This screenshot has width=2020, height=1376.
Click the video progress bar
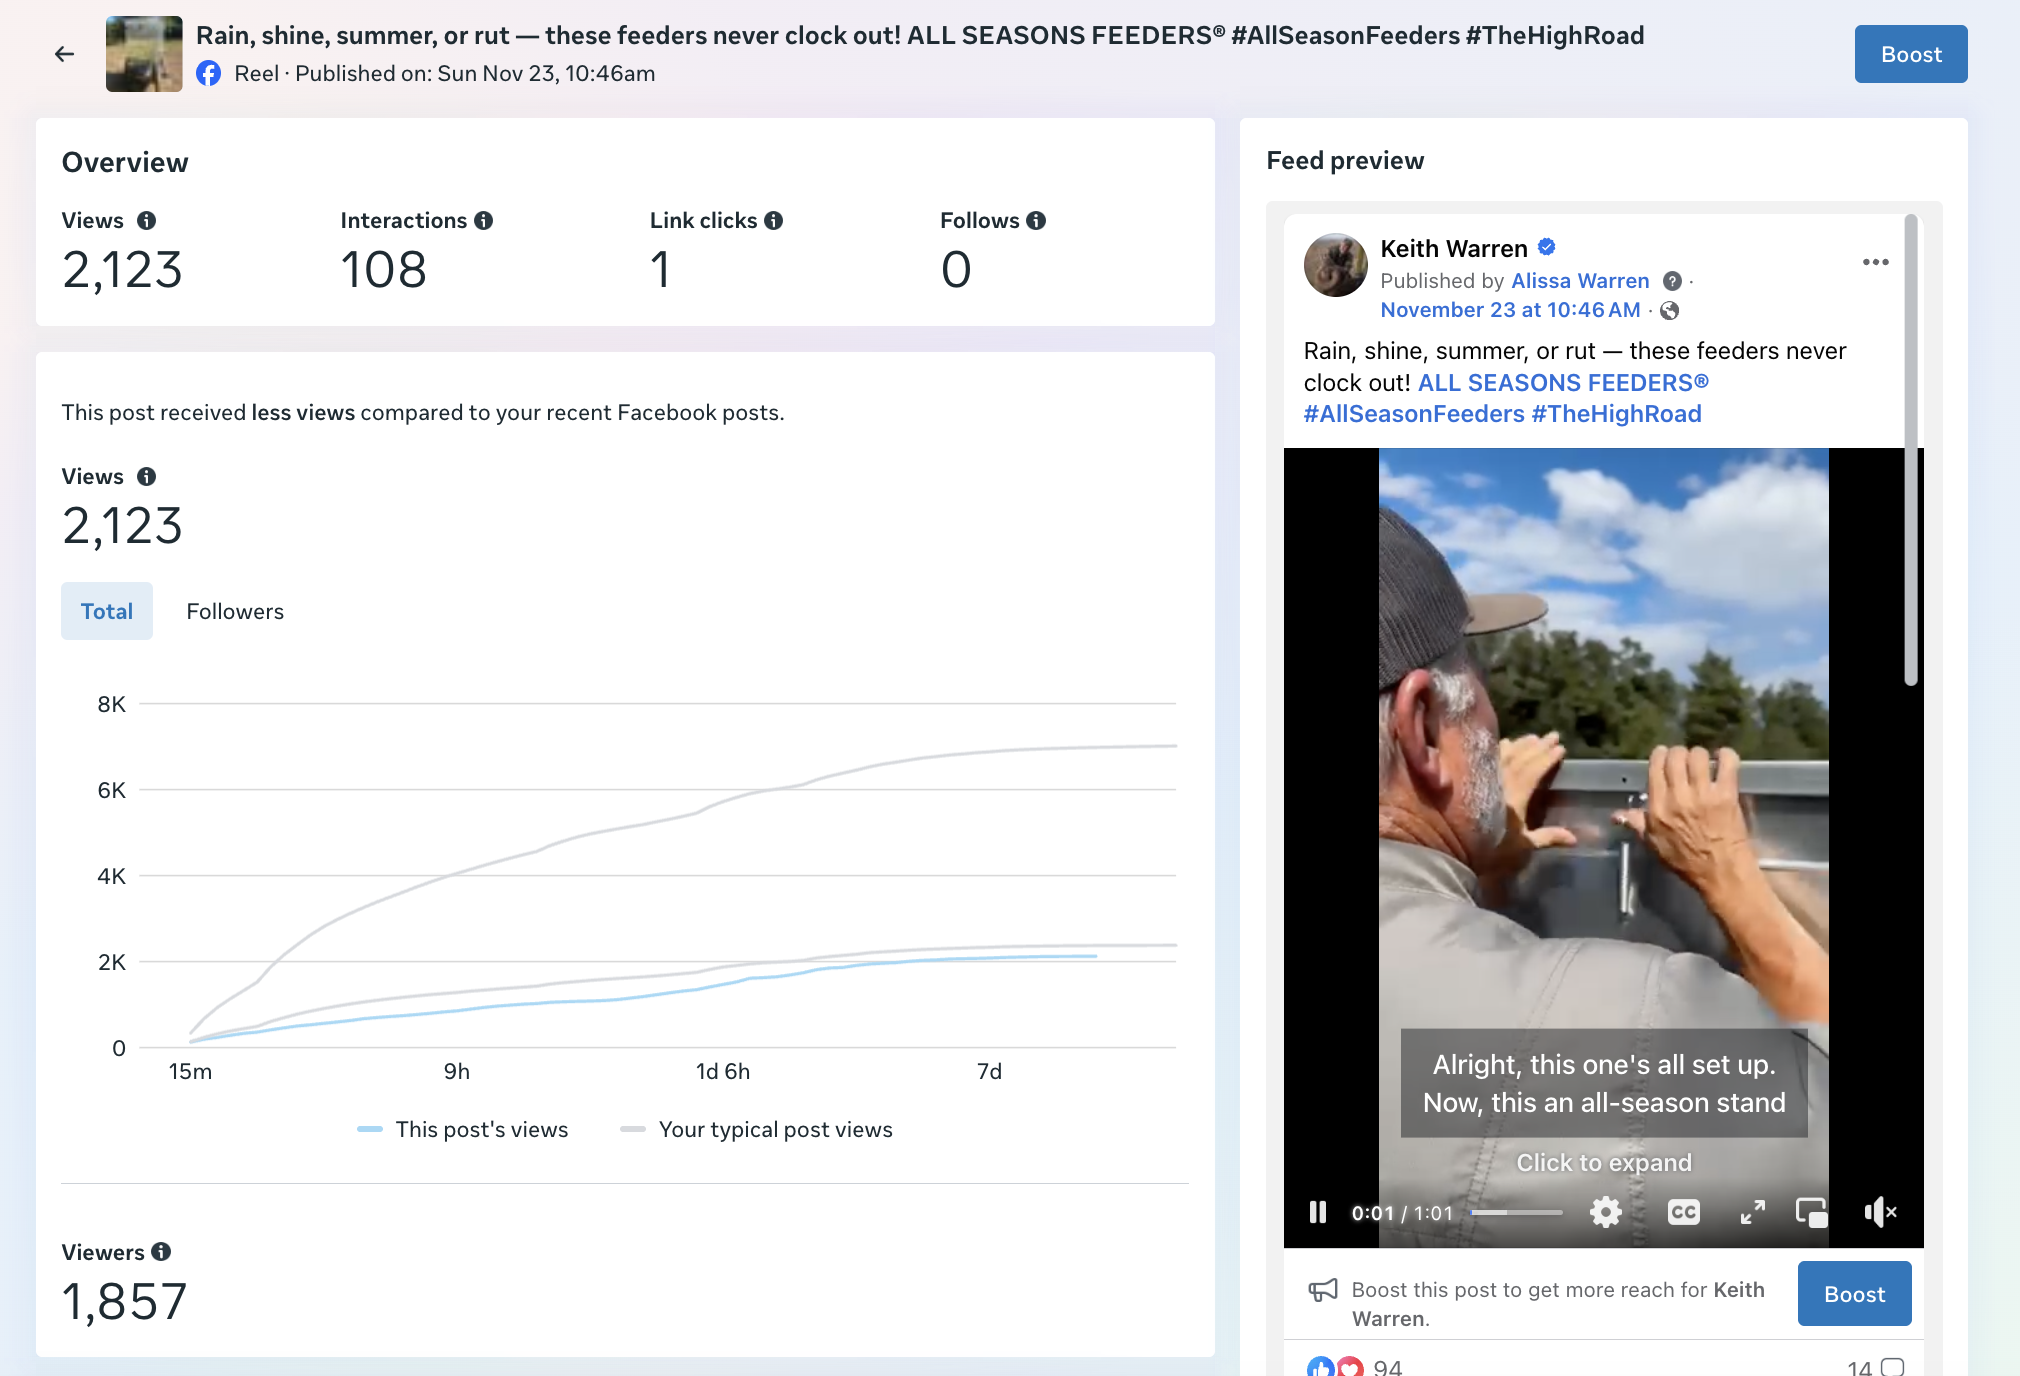(x=1516, y=1212)
